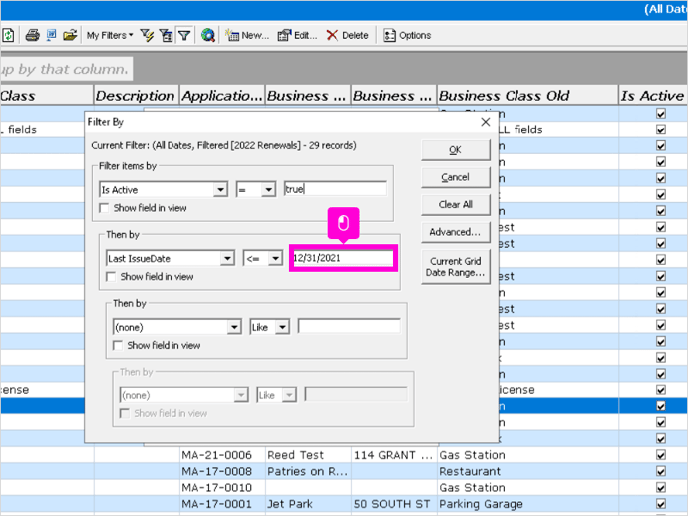Viewport: 688px width, 516px height.
Task: Check Show field in view under Is Active
Action: pyautogui.click(x=104, y=208)
